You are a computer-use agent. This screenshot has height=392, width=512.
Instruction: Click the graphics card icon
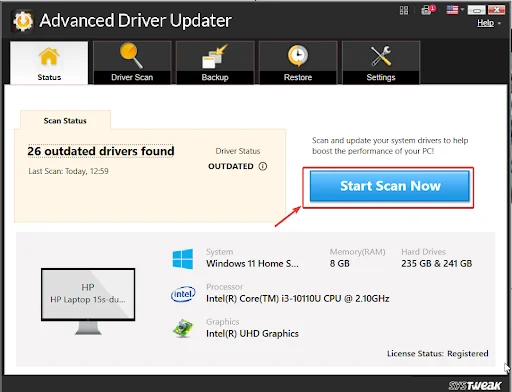coord(183,328)
